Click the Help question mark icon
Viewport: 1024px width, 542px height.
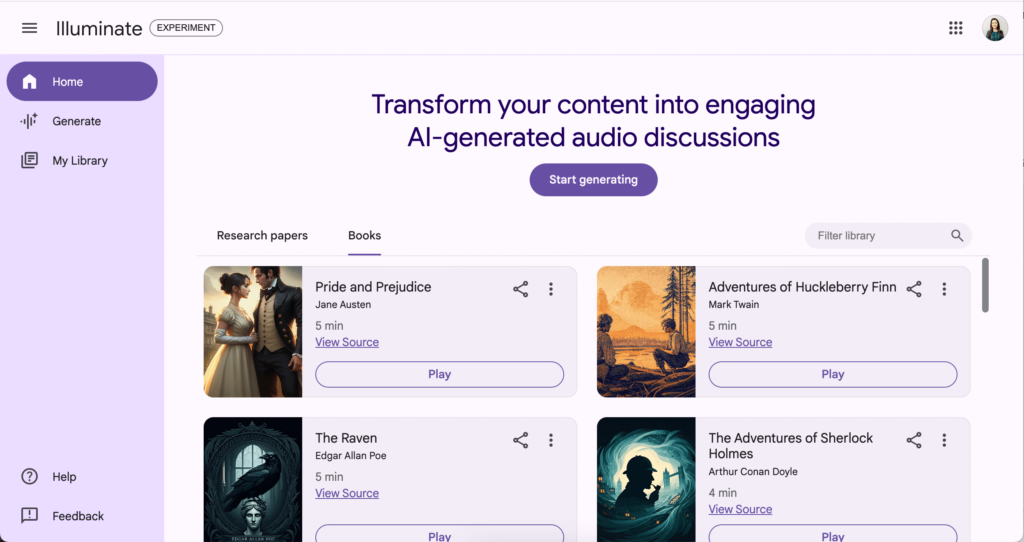click(x=29, y=477)
